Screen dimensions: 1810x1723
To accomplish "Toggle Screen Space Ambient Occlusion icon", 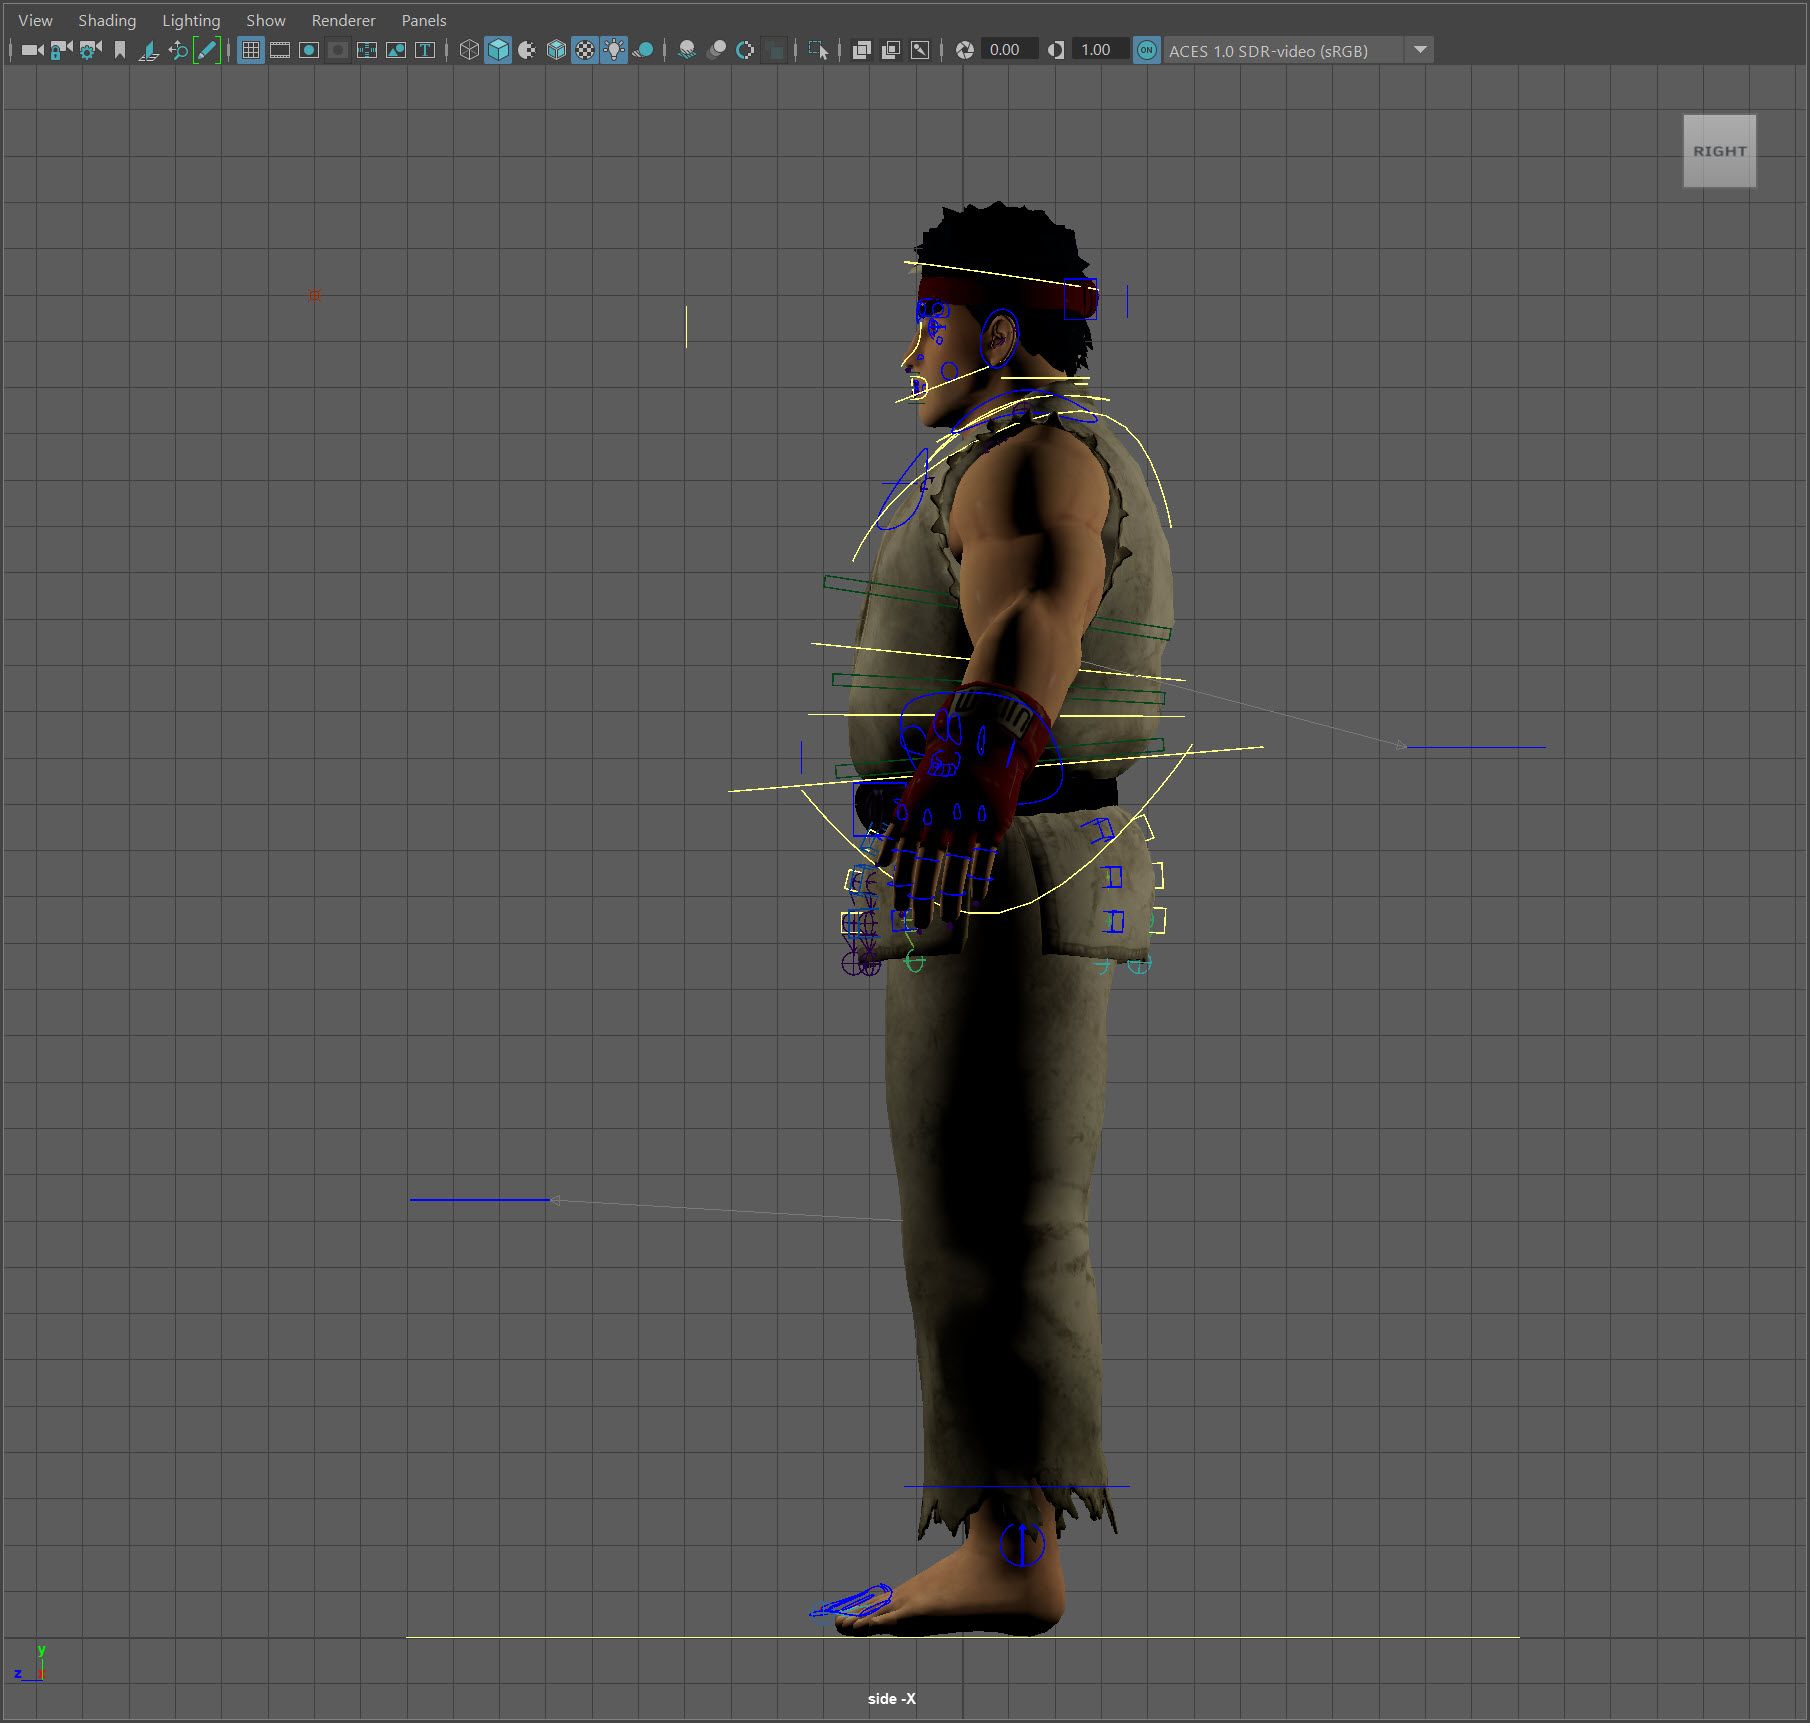I will click(x=687, y=50).
